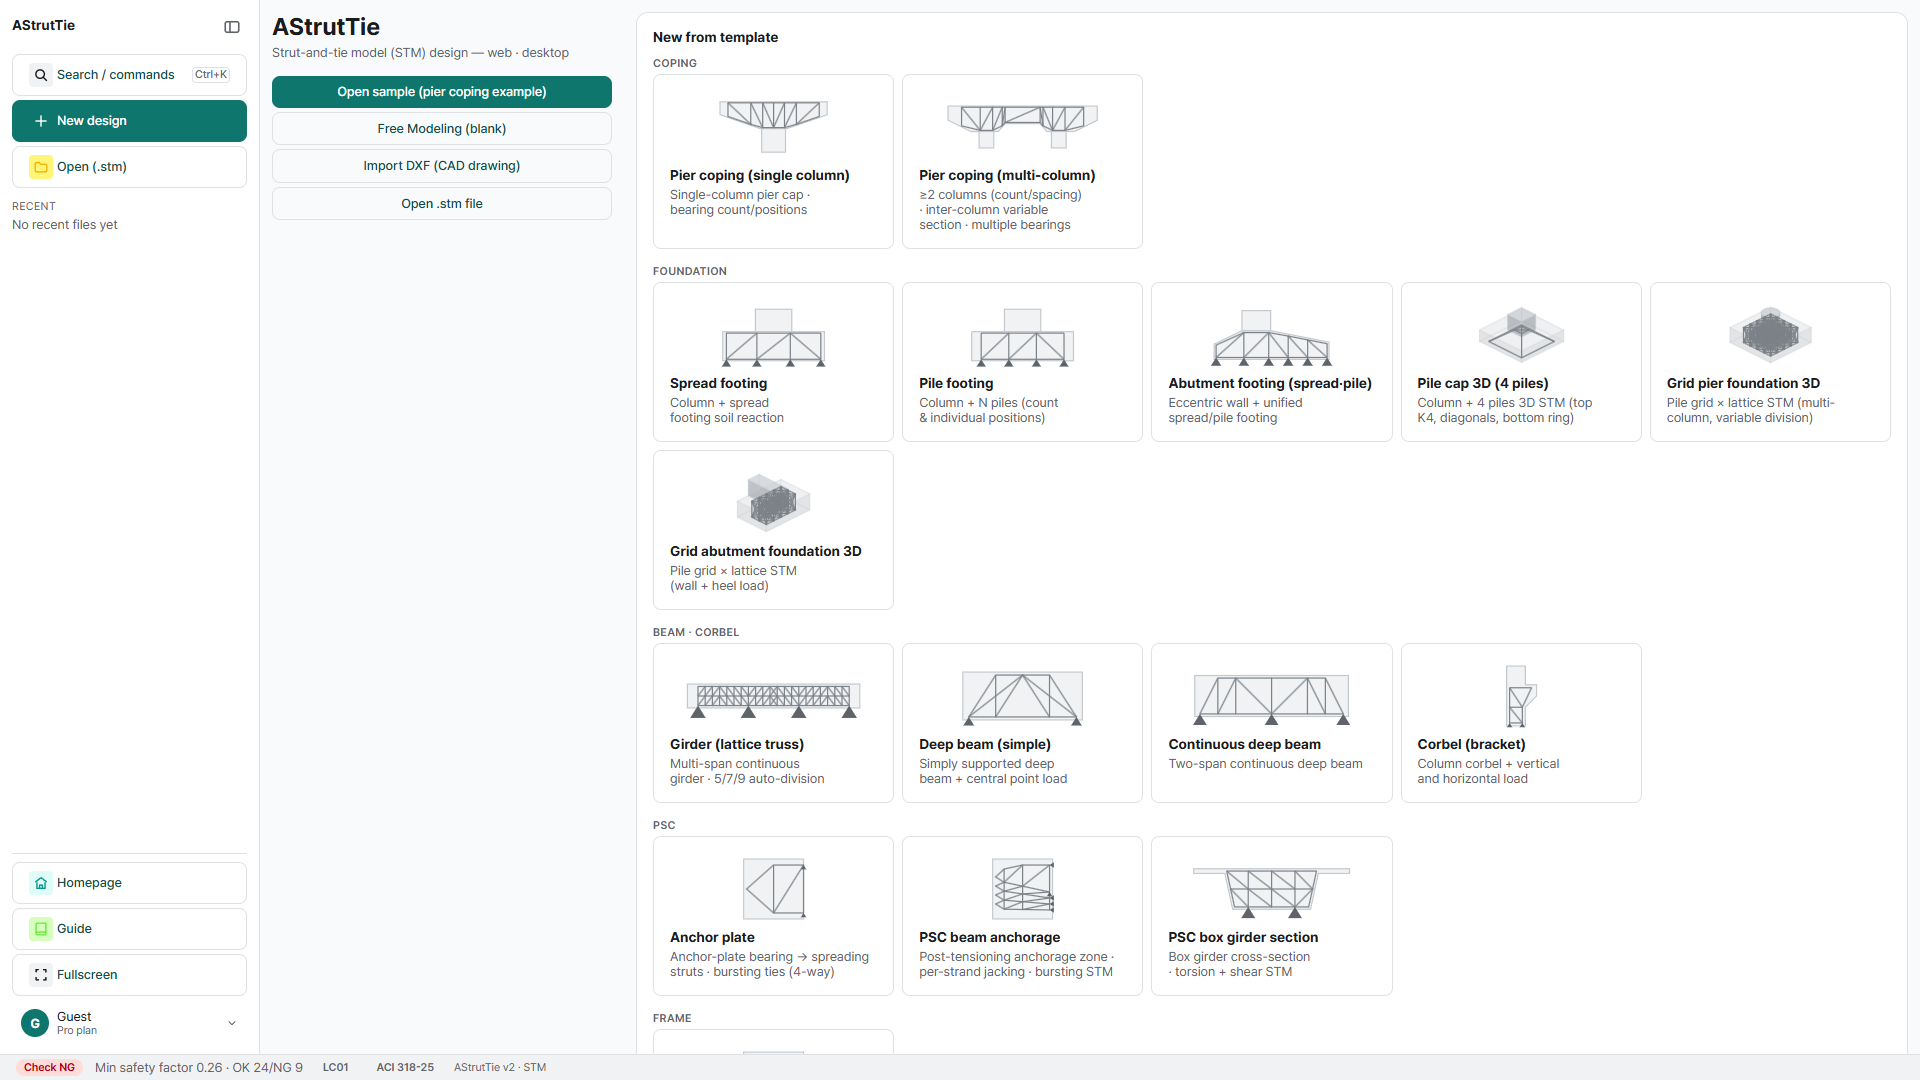Click the Pro plan label
This screenshot has height=1080, width=1920.
tap(77, 1031)
